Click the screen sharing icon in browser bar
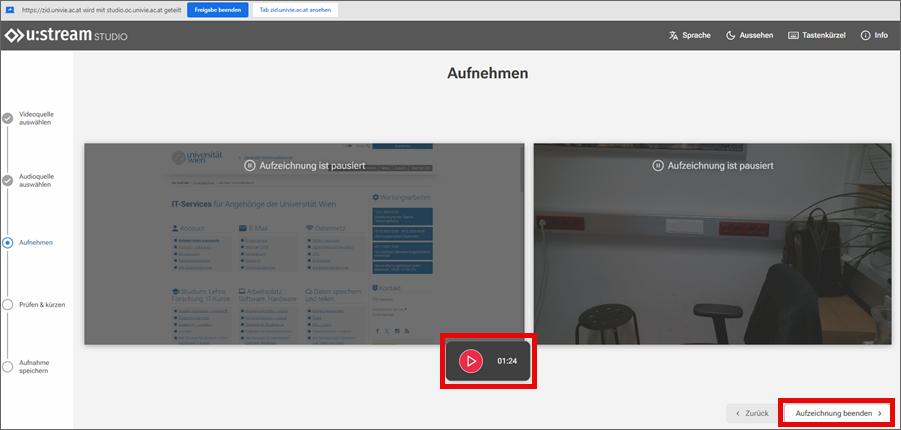Viewport: 901px width, 430px height. tap(9, 9)
